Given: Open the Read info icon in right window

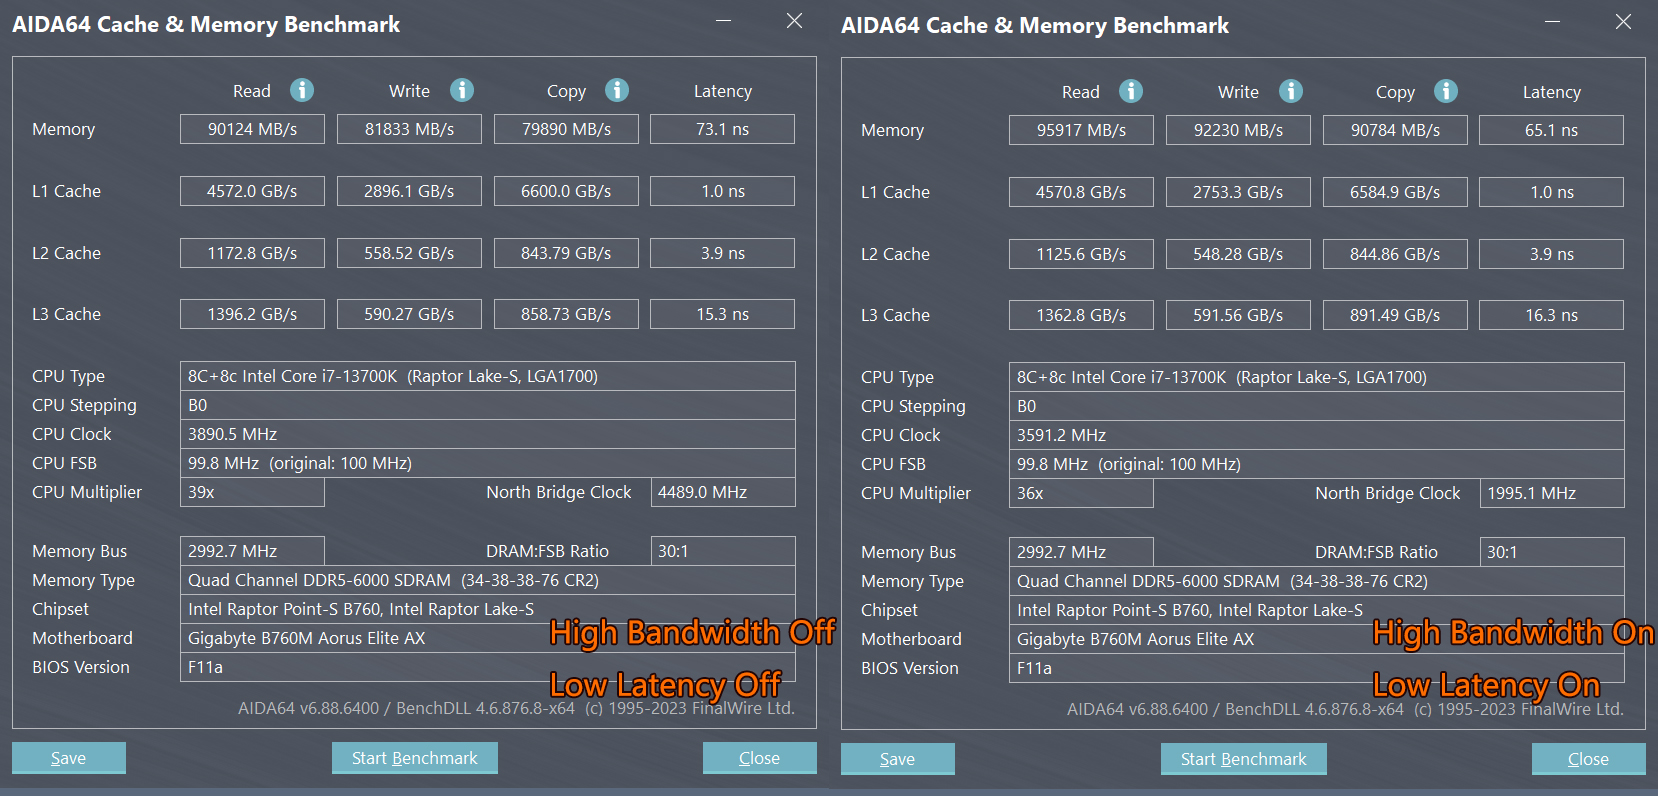Looking at the screenshot, I should (1131, 91).
